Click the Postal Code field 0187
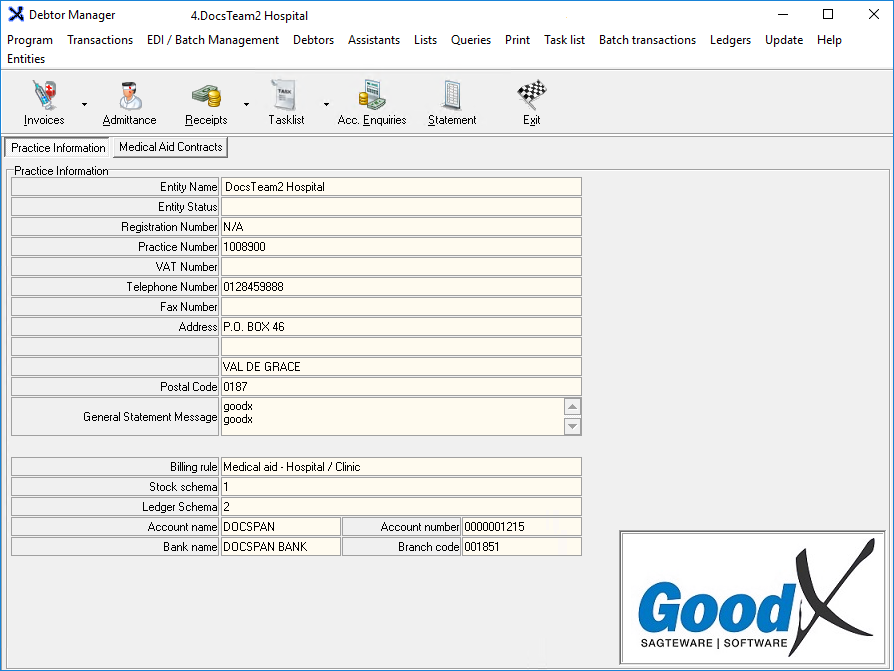Image resolution: width=894 pixels, height=671 pixels. [x=401, y=387]
